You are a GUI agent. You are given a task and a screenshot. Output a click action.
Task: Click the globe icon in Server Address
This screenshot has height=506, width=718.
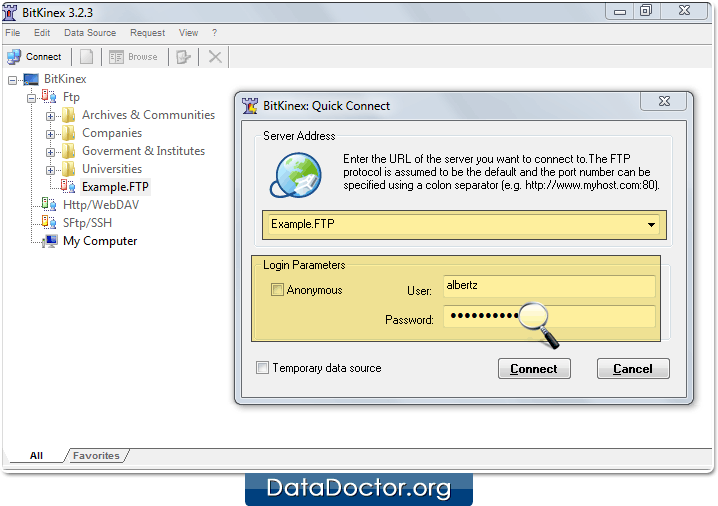296,175
